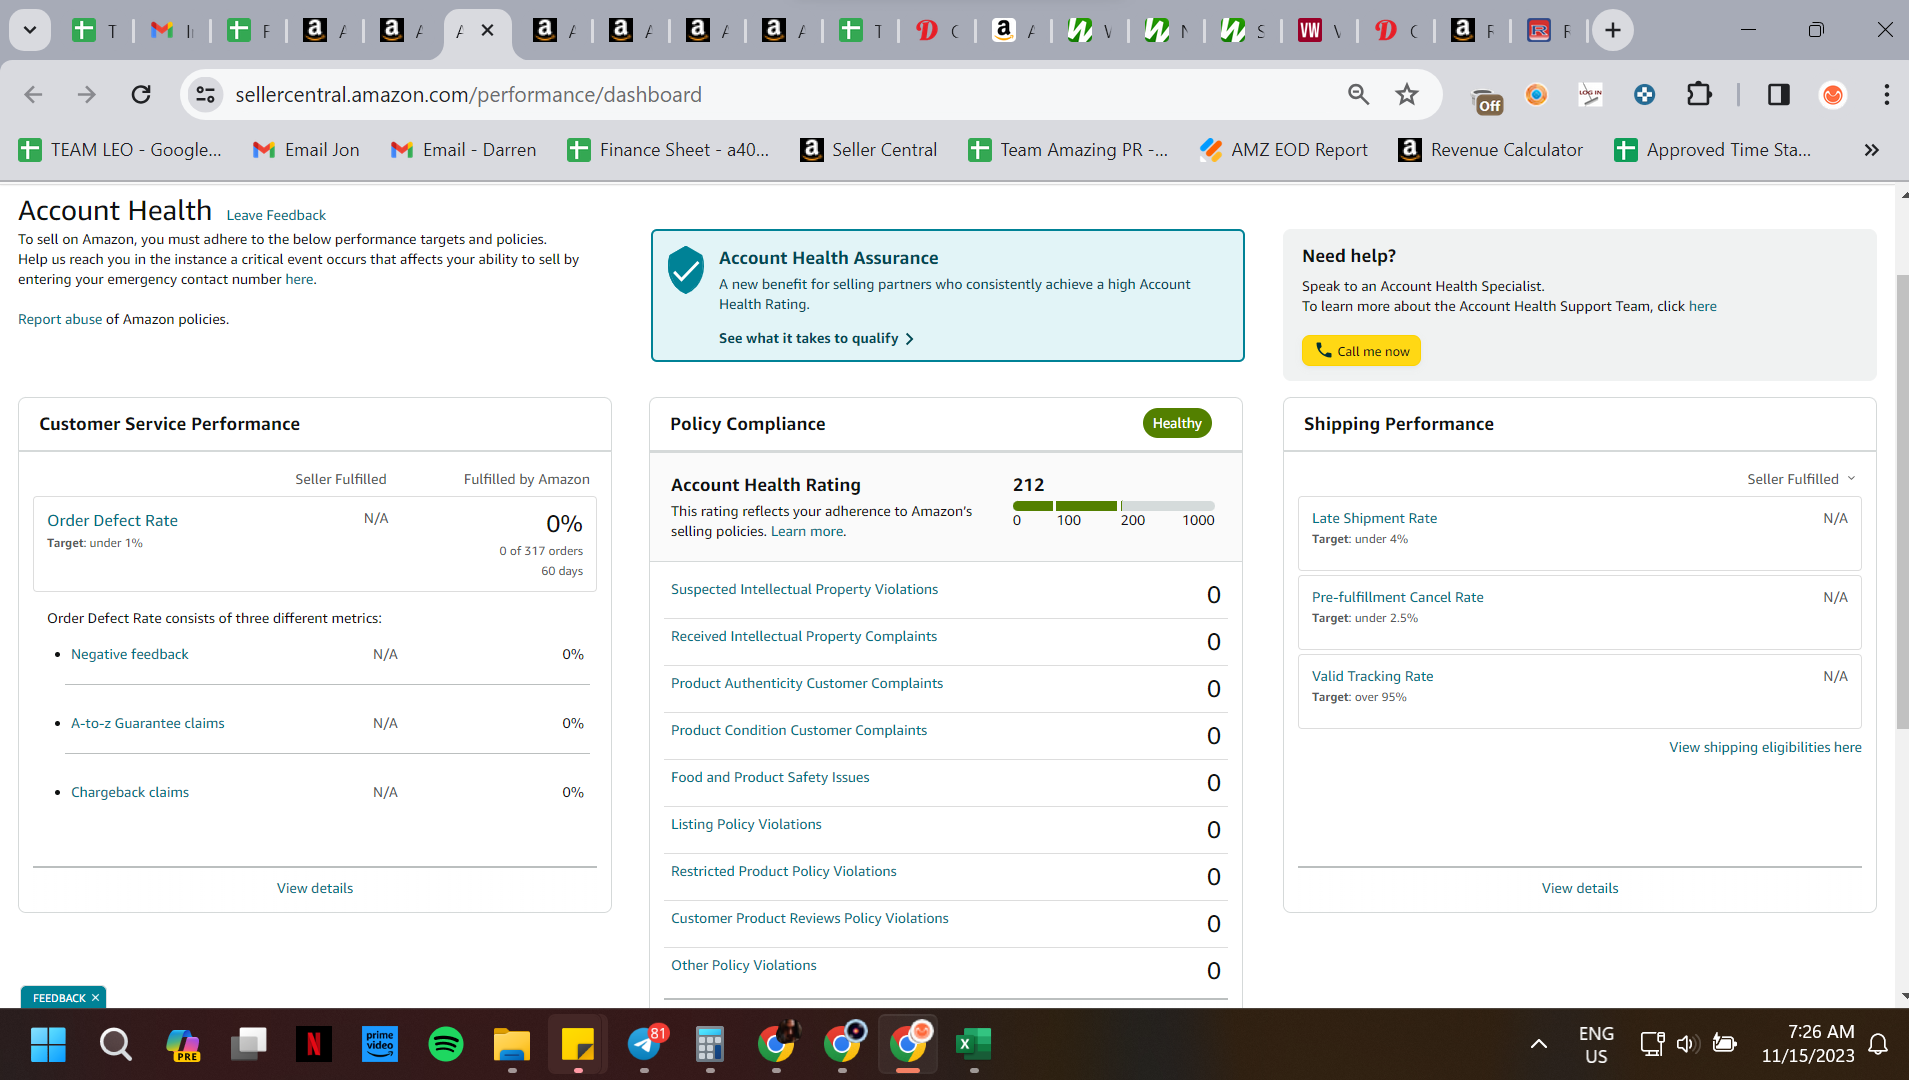Screen dimensions: 1909x1080
Task: Open the Seller Fulfilled dropdown in Shipping Performance
Action: pyautogui.click(x=1801, y=479)
